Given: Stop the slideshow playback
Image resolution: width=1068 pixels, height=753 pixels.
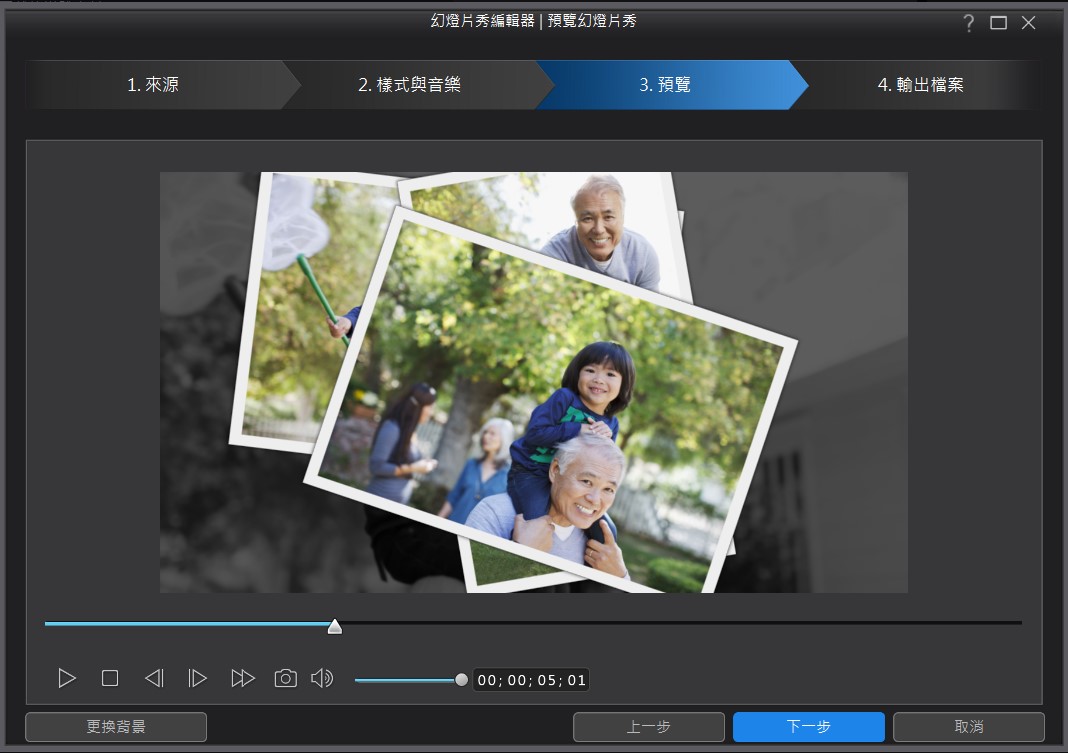Looking at the screenshot, I should (110, 679).
